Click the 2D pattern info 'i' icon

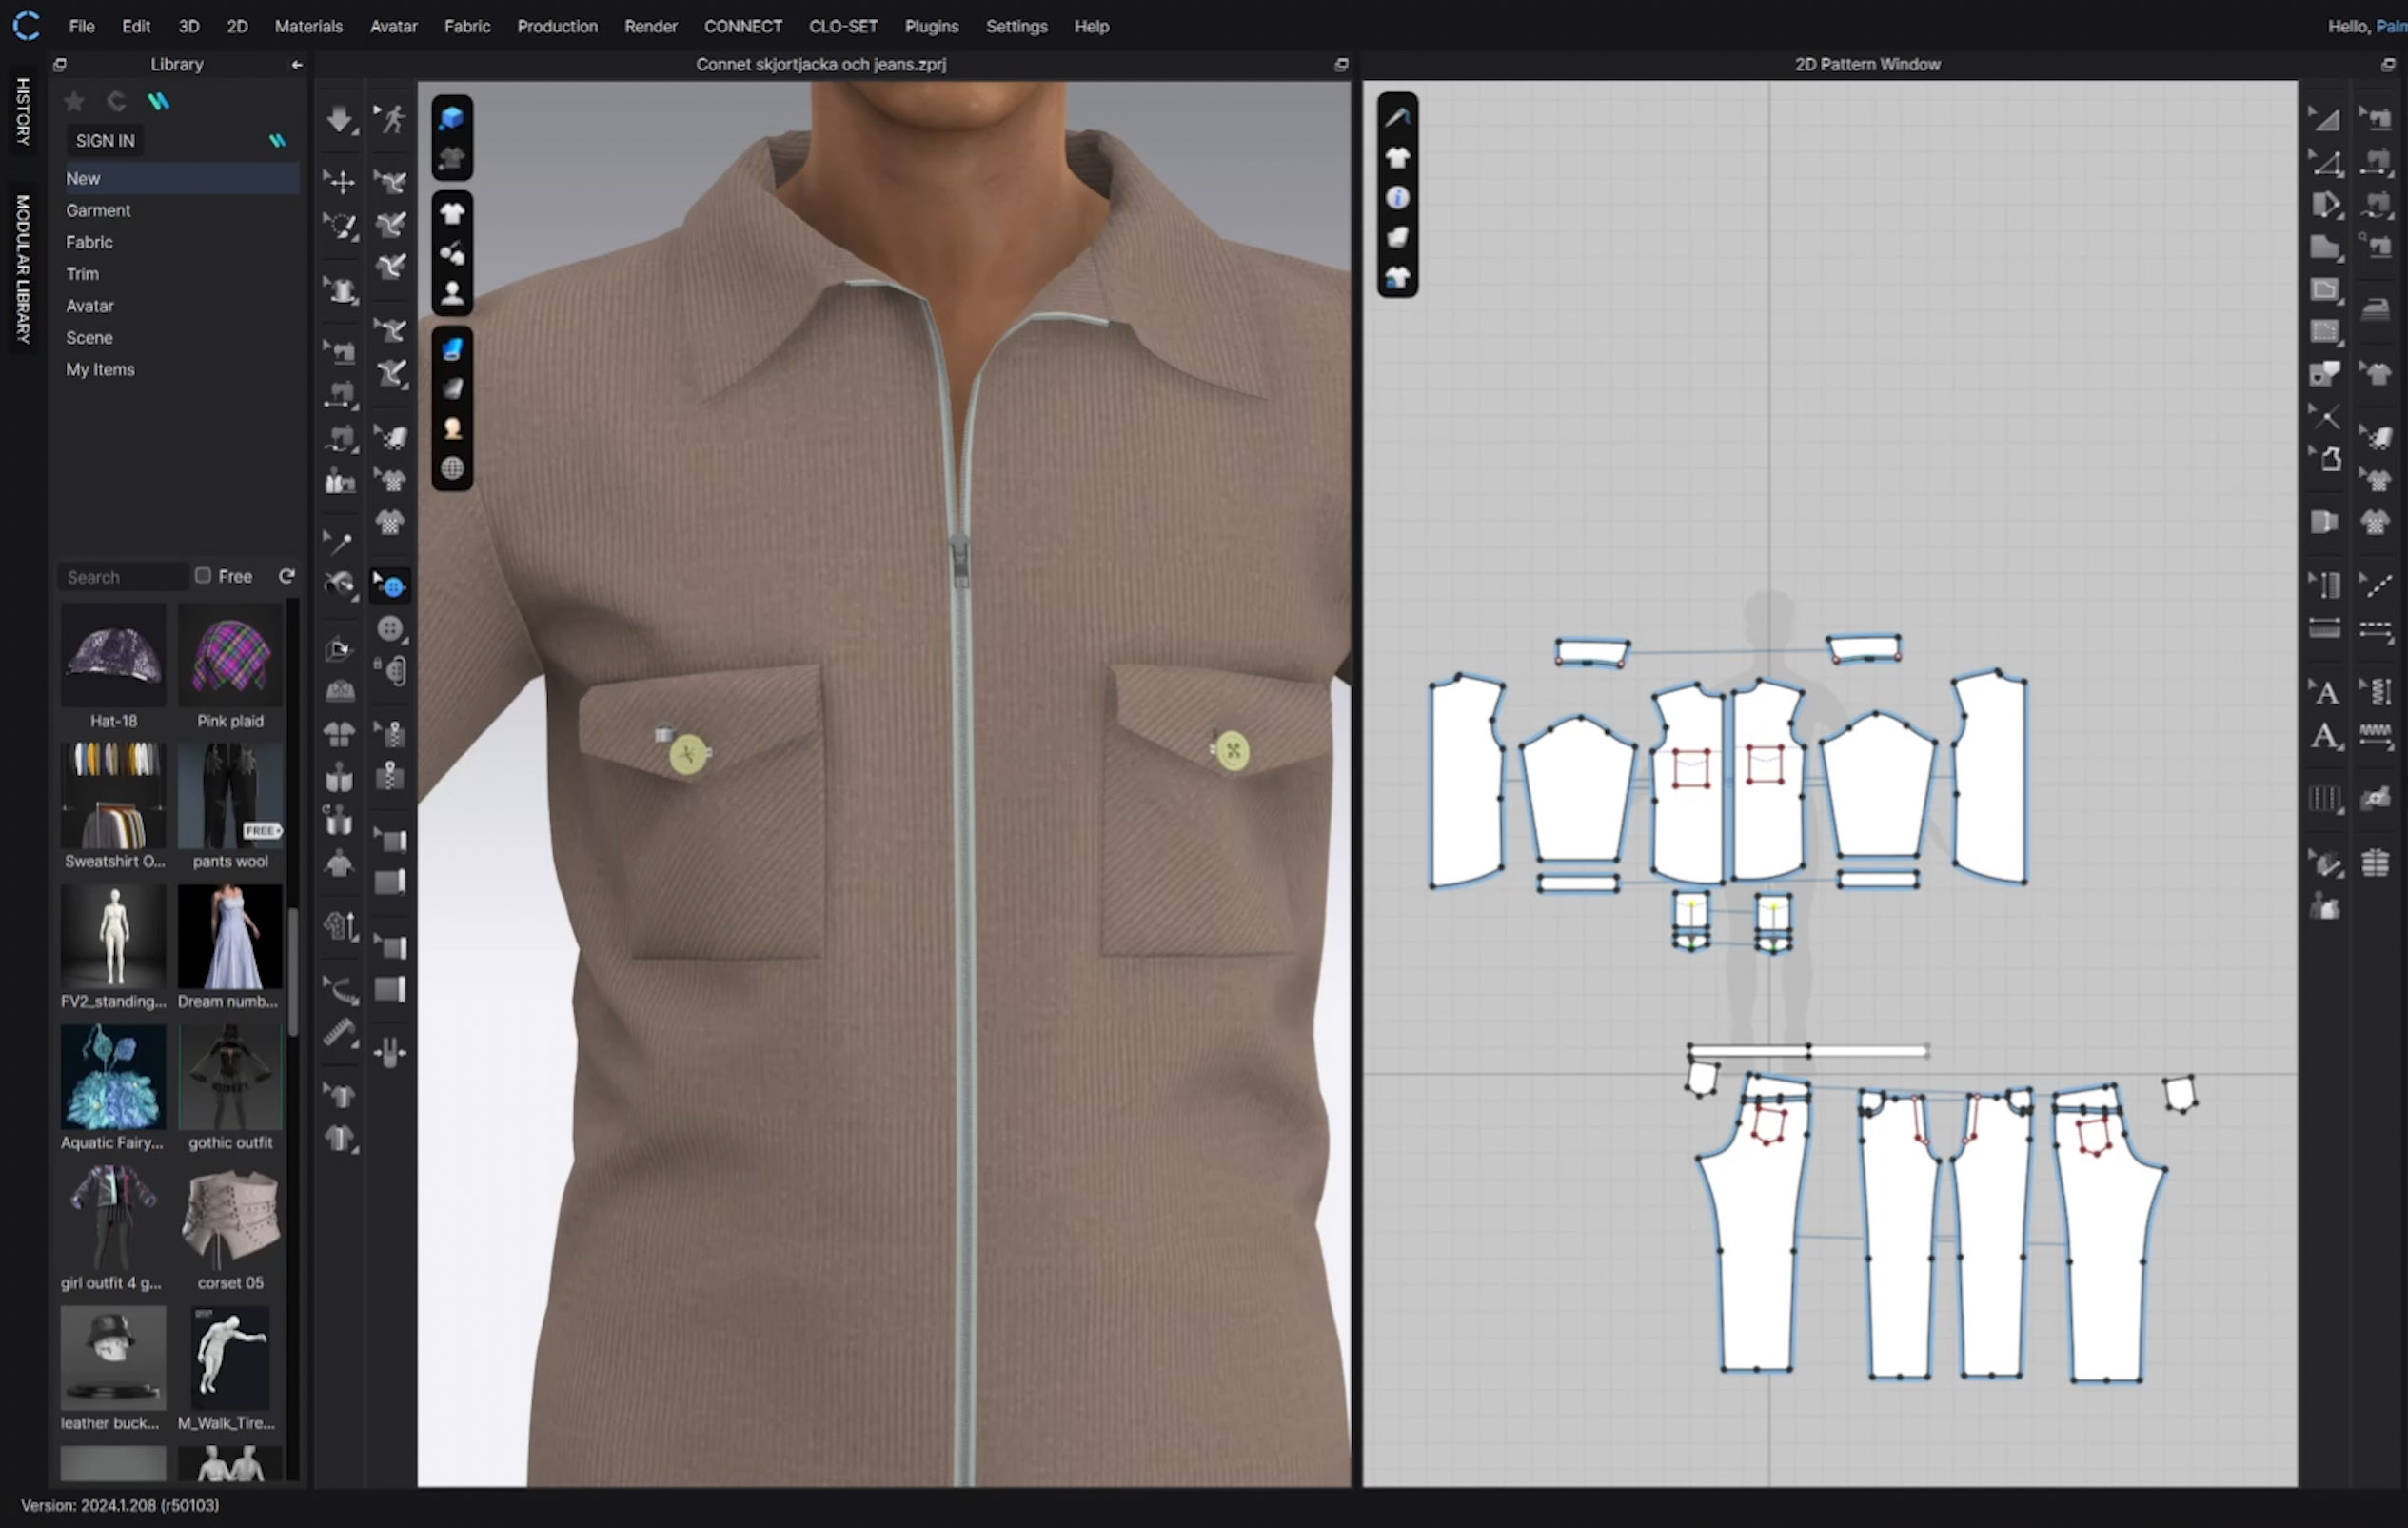tap(1397, 198)
